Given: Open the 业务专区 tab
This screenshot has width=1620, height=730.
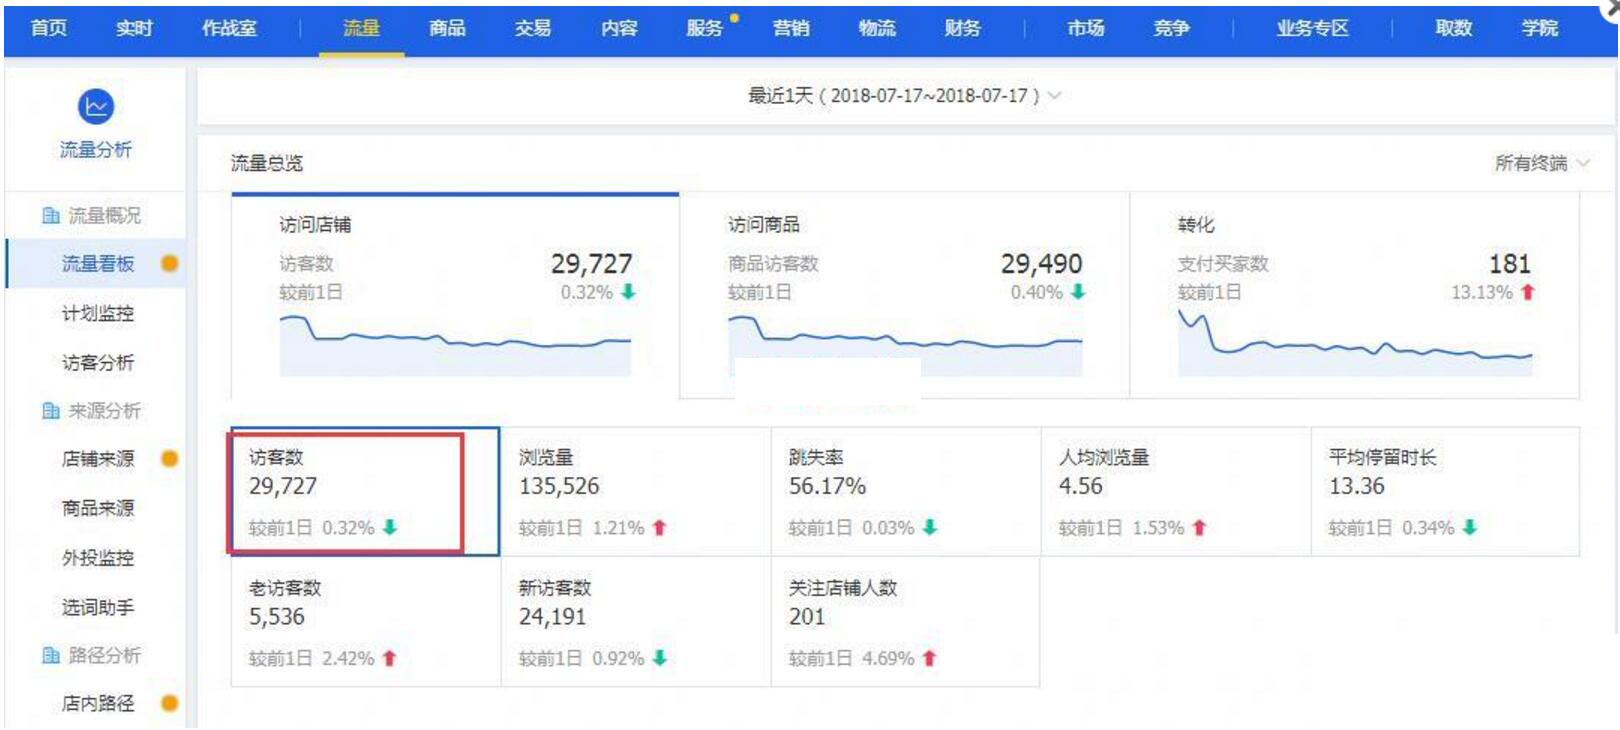Looking at the screenshot, I should pyautogui.click(x=1312, y=28).
